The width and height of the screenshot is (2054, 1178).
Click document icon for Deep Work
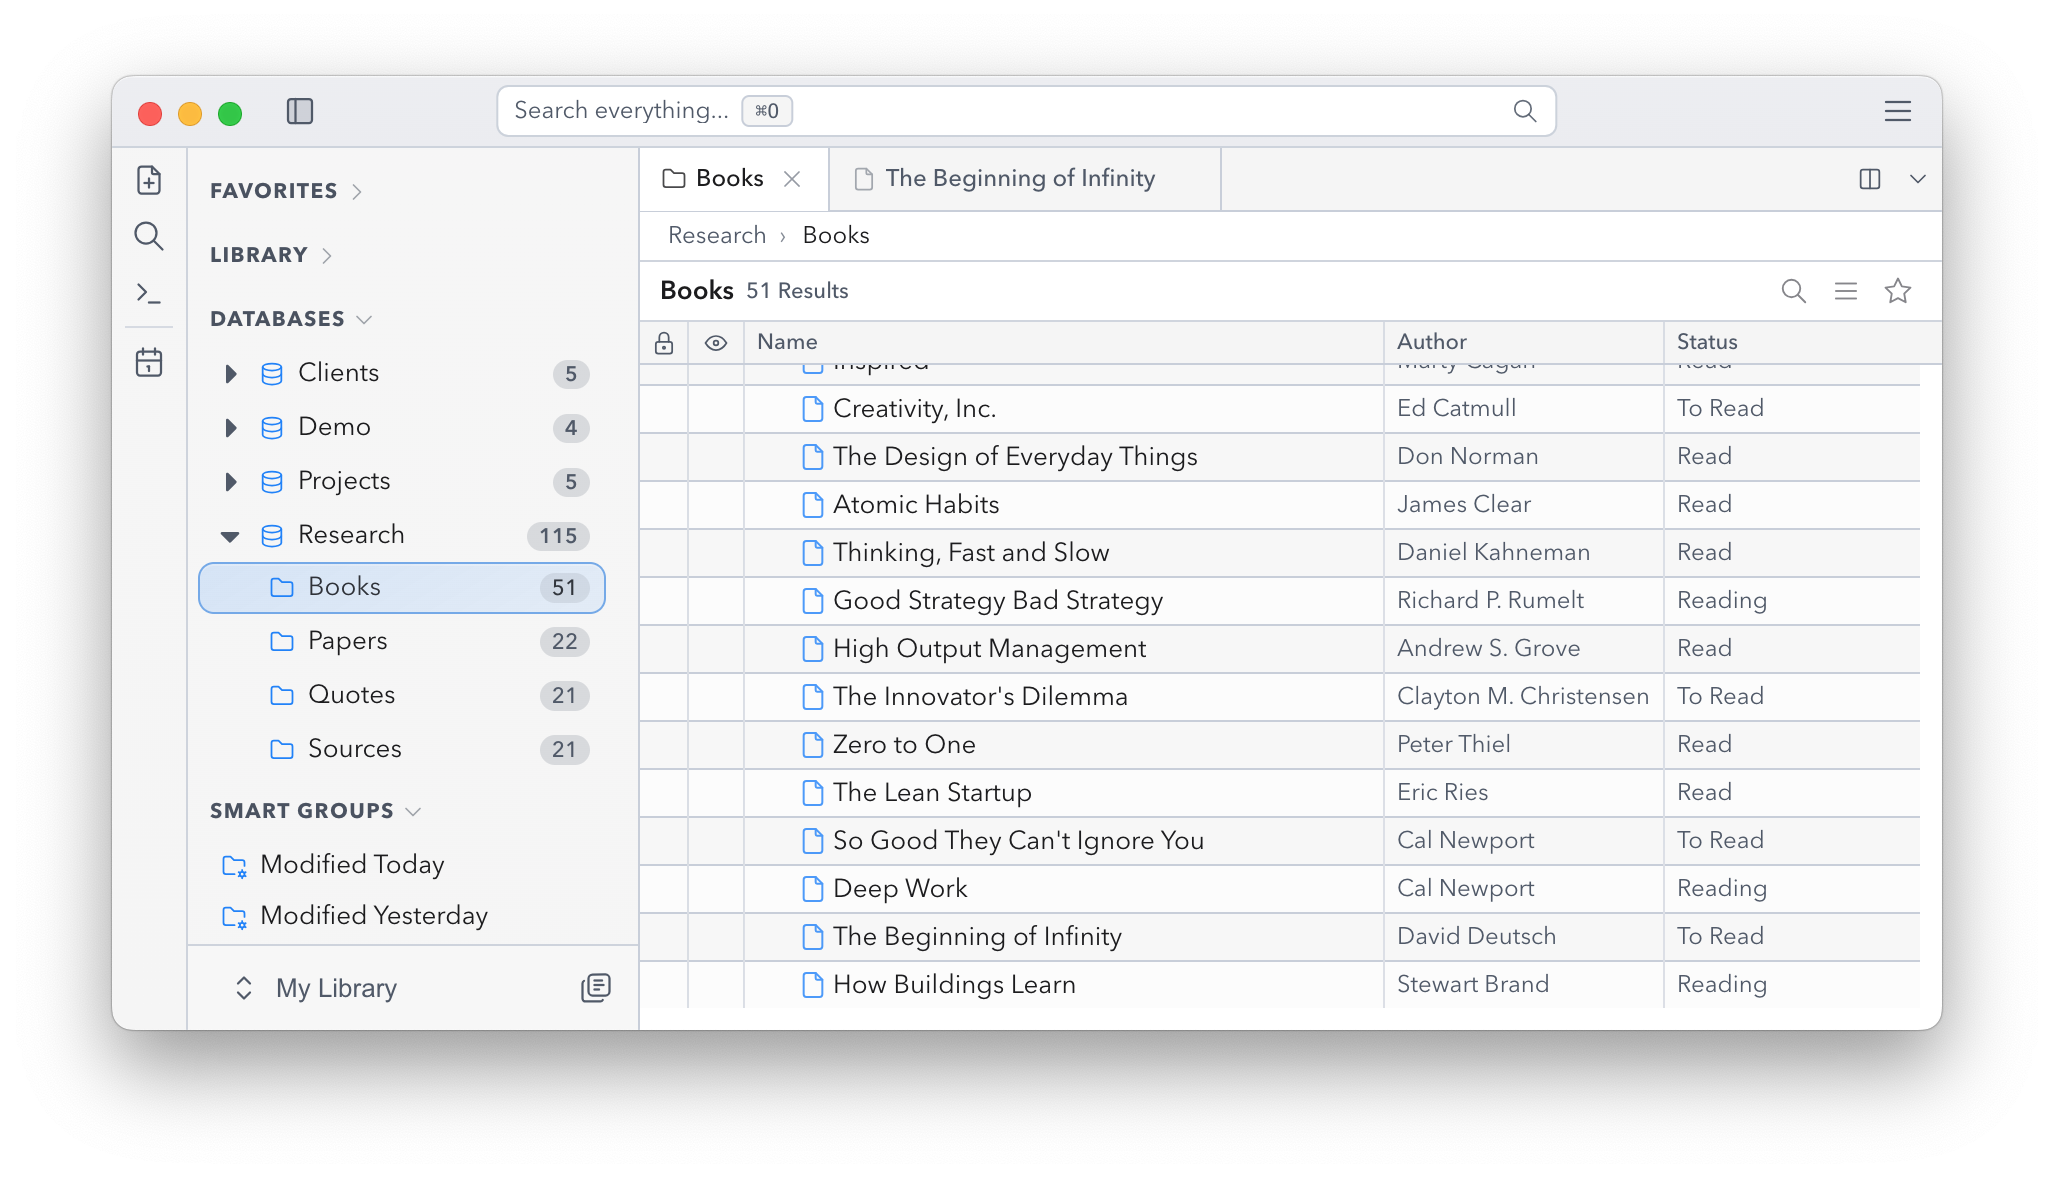tap(813, 889)
